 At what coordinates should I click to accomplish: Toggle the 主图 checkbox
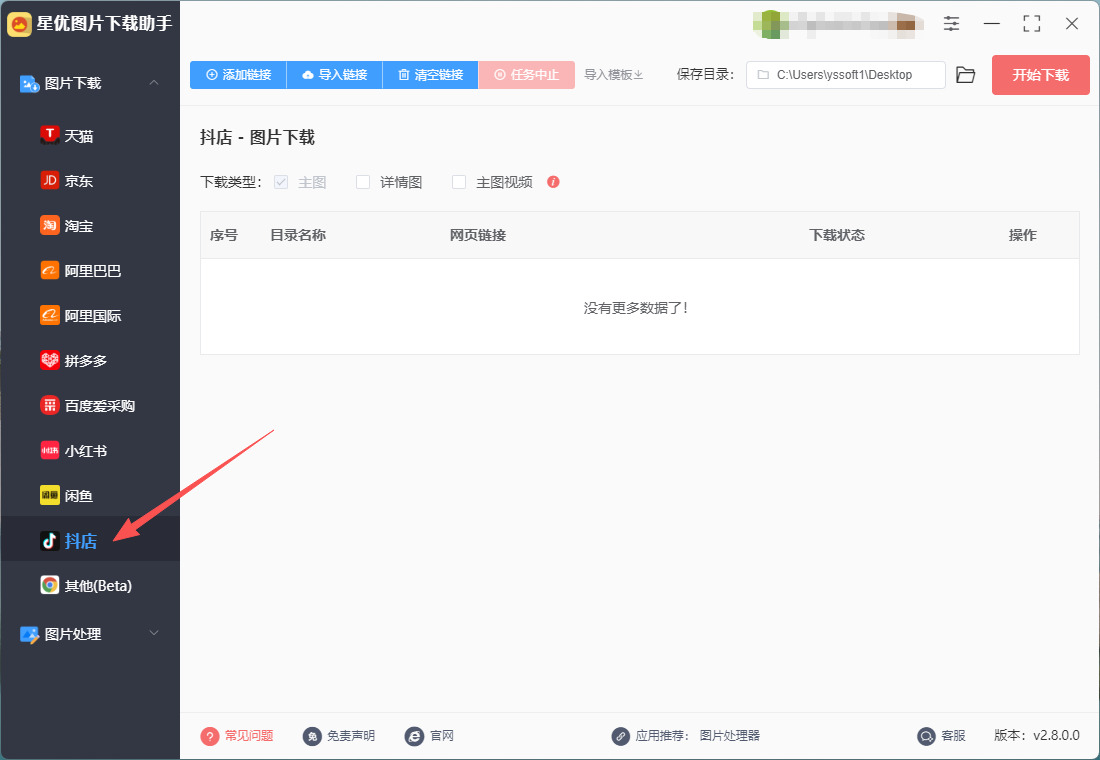click(281, 182)
